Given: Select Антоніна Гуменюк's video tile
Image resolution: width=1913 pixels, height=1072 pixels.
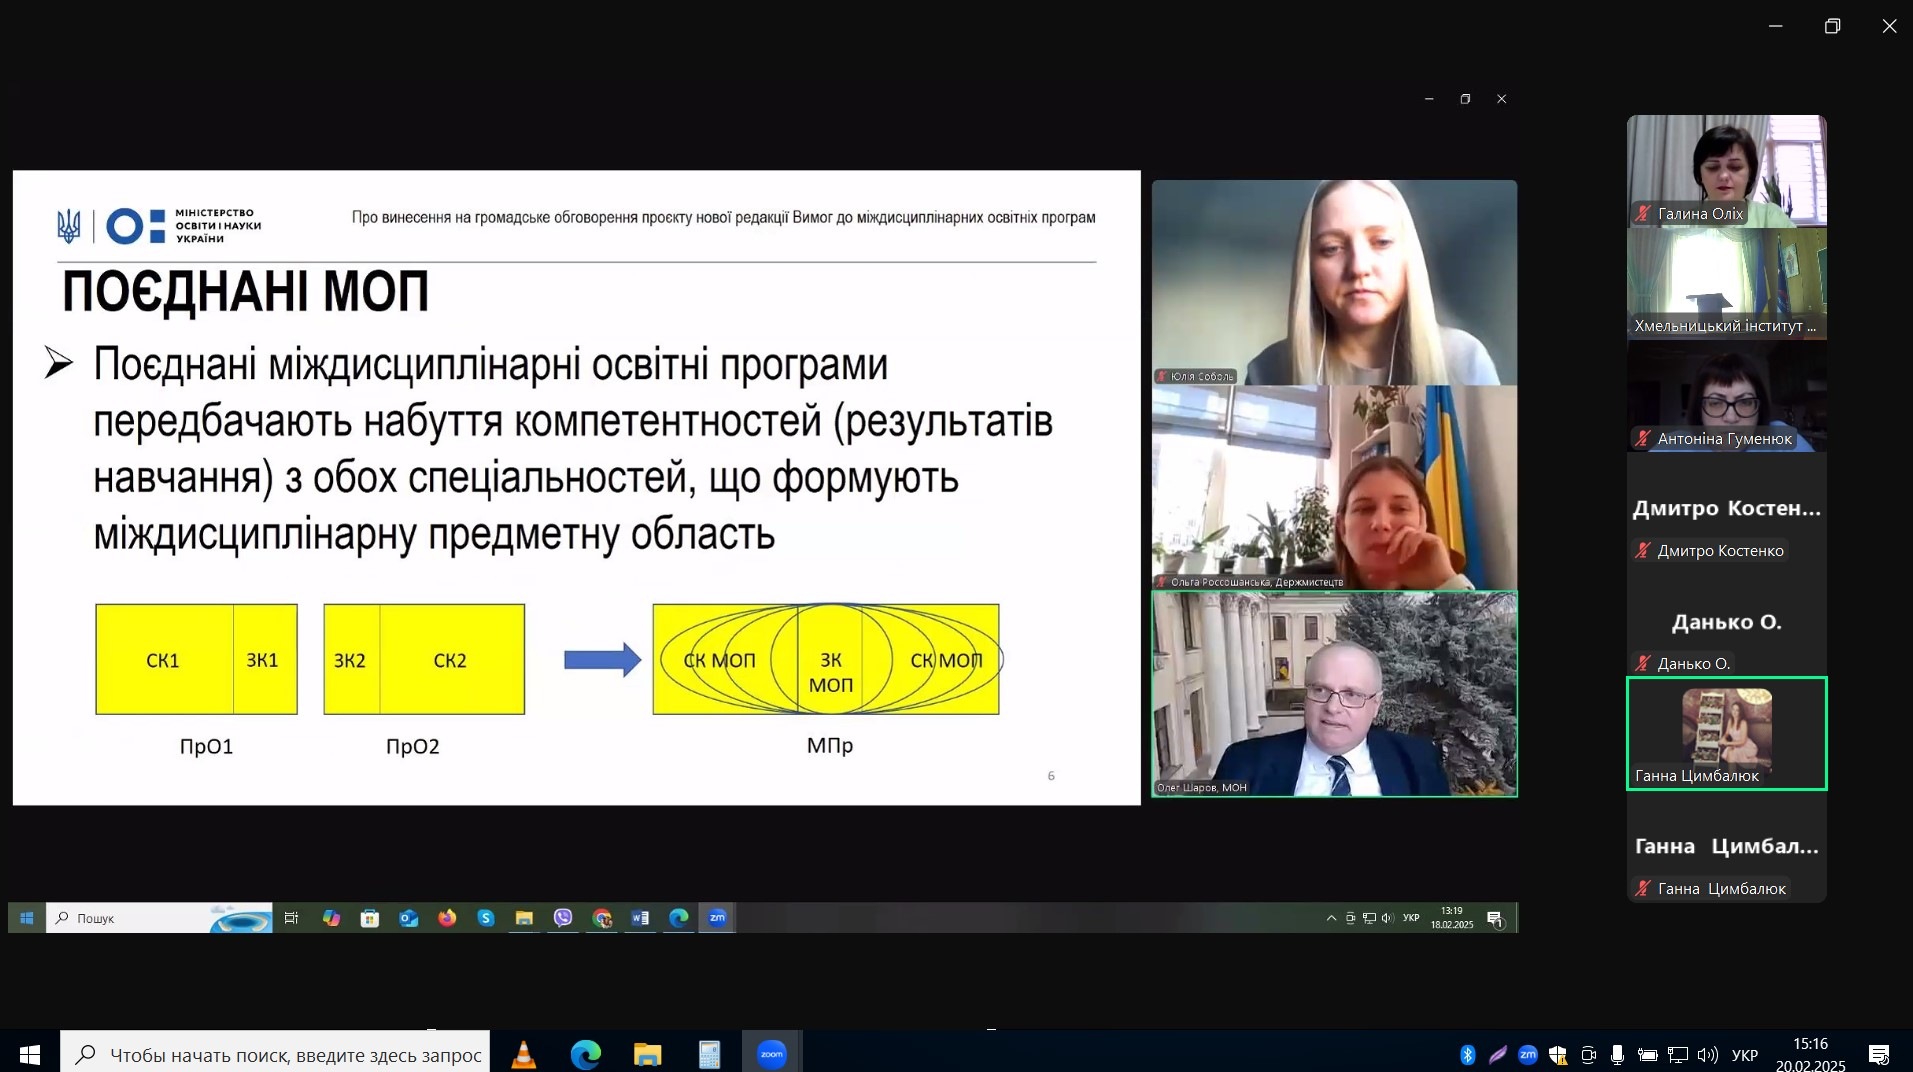Looking at the screenshot, I should 1726,396.
